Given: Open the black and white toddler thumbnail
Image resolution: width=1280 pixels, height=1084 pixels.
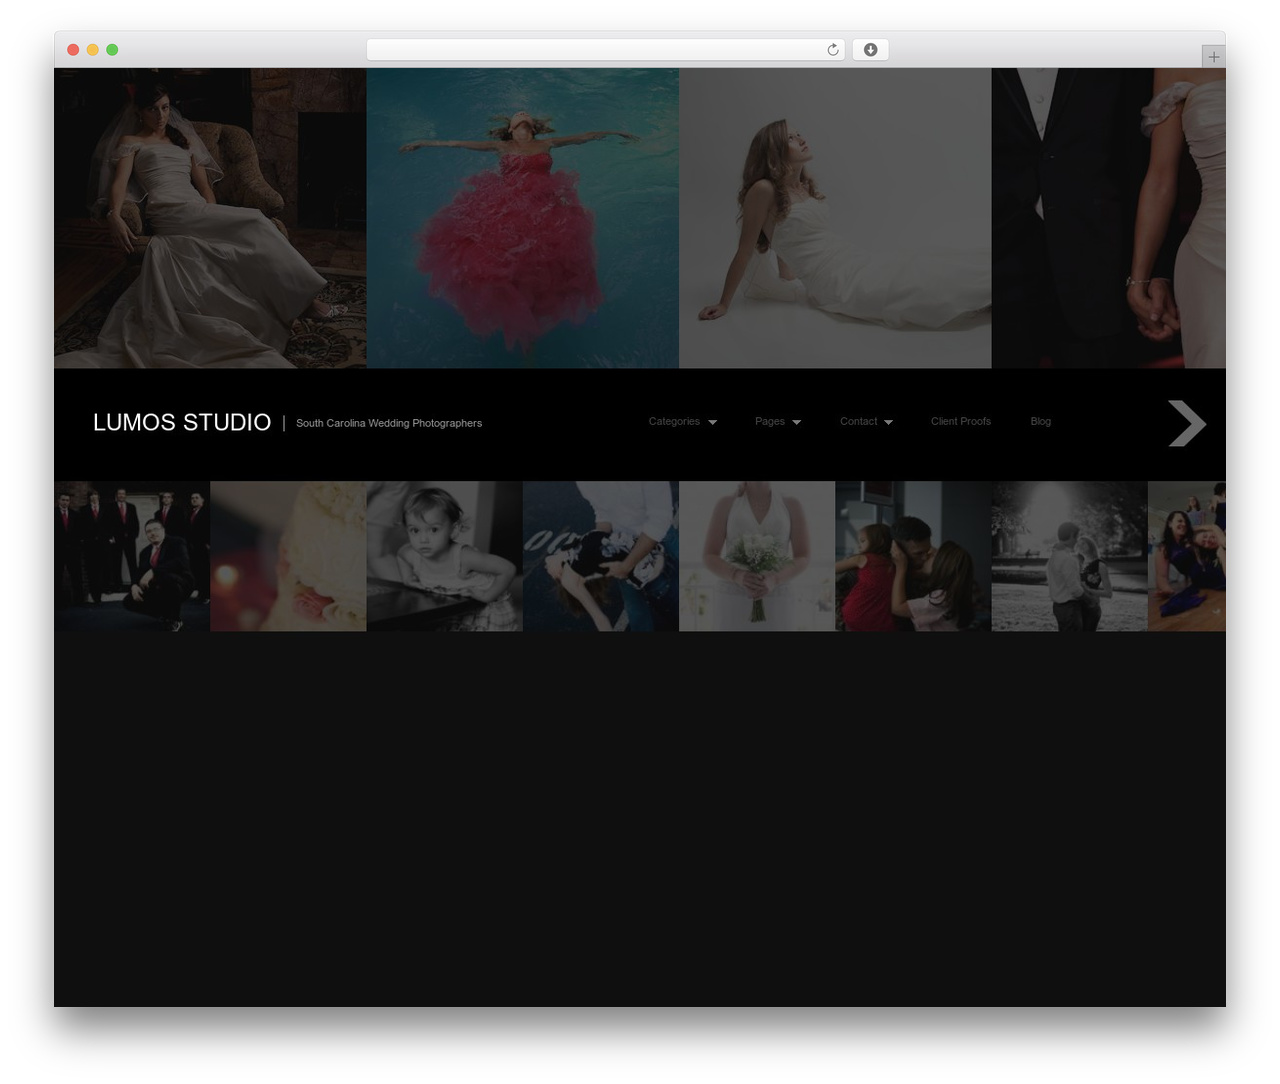Looking at the screenshot, I should (445, 556).
